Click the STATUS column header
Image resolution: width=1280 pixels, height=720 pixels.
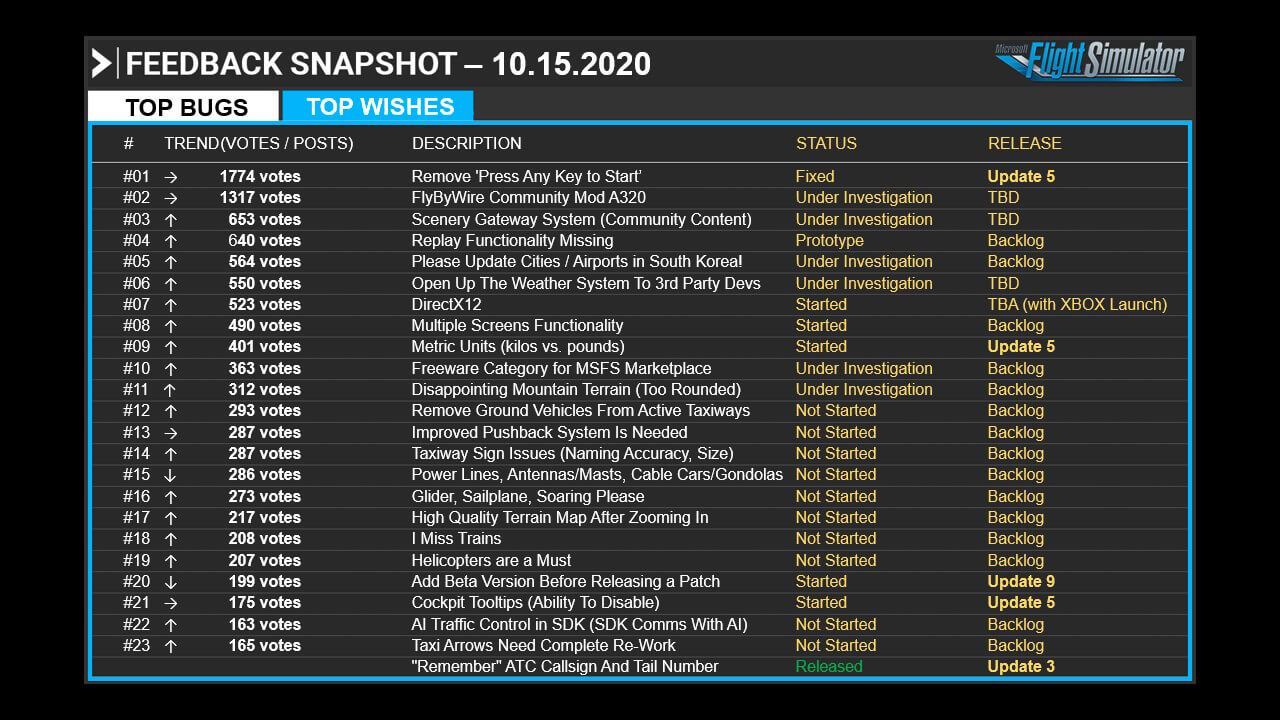(x=826, y=143)
